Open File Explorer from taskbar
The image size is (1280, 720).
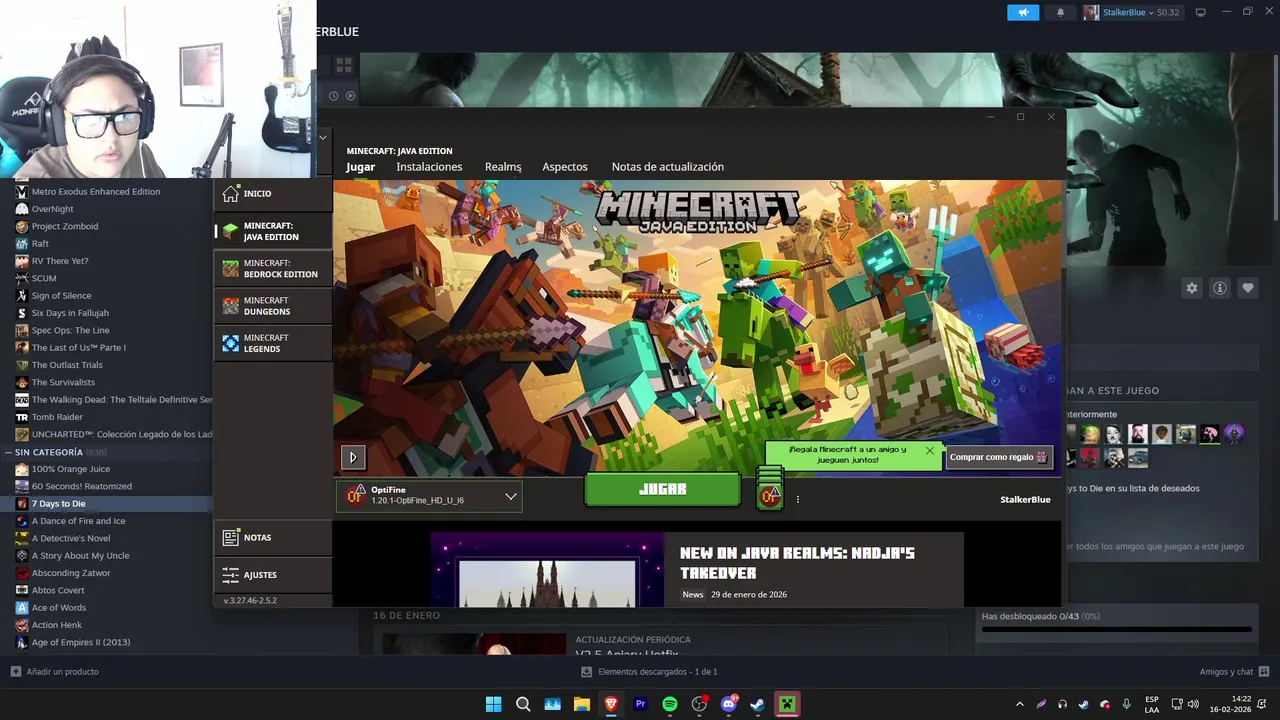581,704
